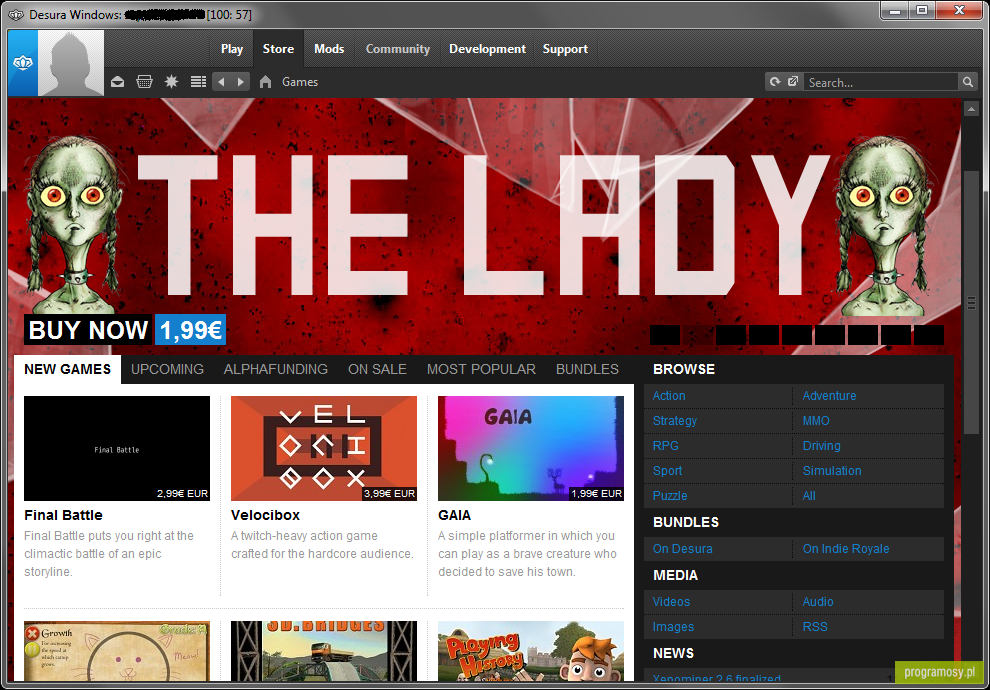This screenshot has width=990, height=690.
Task: Open the Velocibox game thumbnail
Action: point(324,448)
